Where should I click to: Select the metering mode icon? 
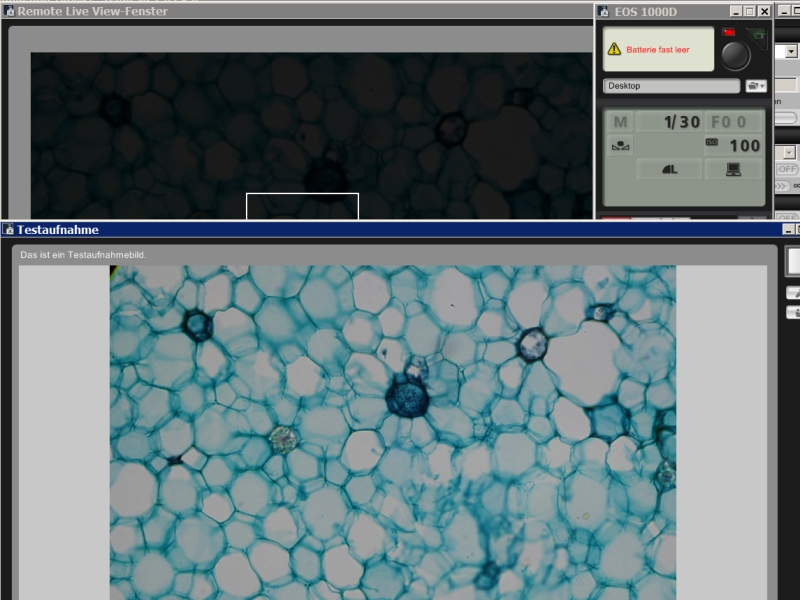(621, 146)
